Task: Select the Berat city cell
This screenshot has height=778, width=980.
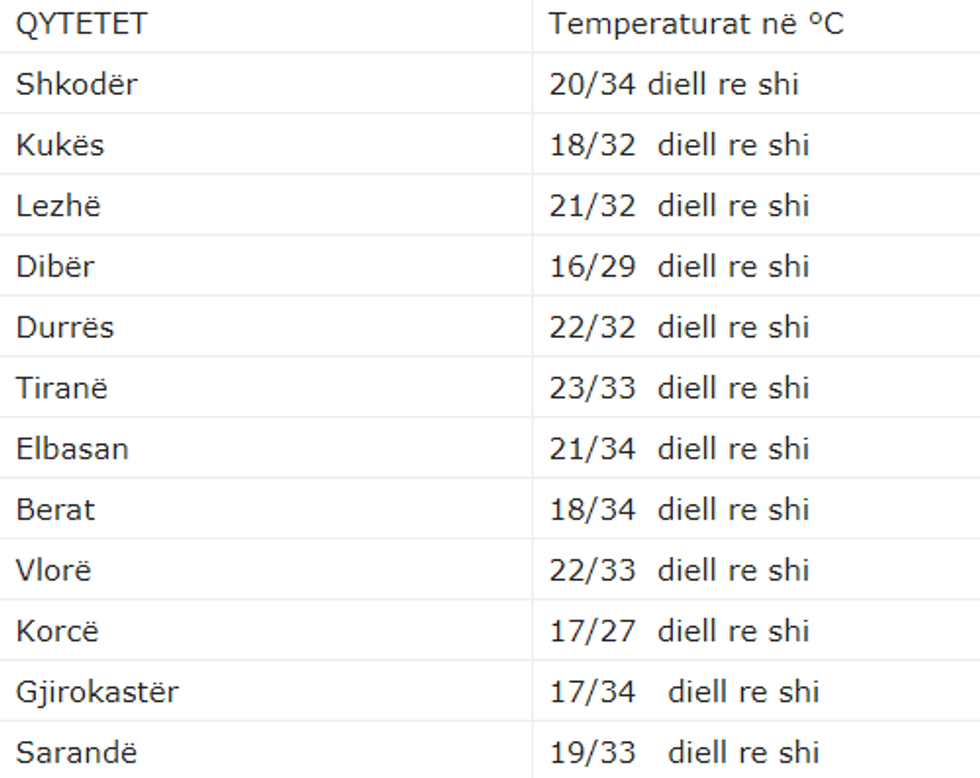Action: [x=55, y=510]
